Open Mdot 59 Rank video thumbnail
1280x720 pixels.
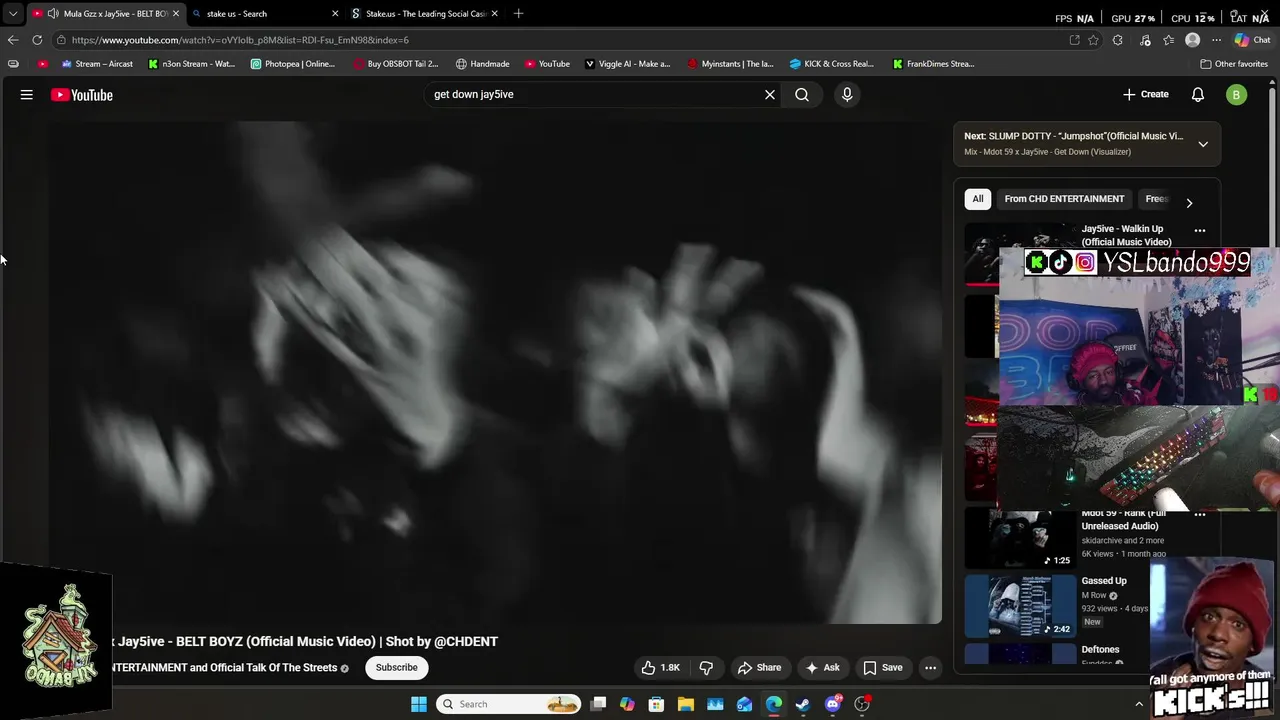(1020, 539)
